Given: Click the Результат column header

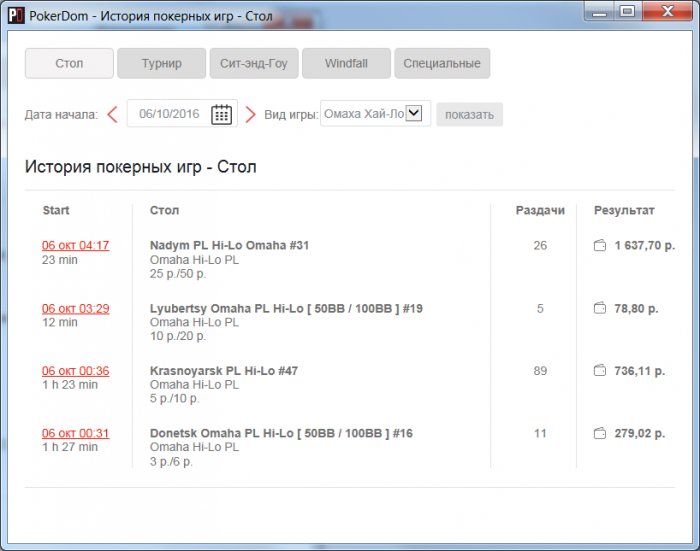Looking at the screenshot, I should click(624, 210).
